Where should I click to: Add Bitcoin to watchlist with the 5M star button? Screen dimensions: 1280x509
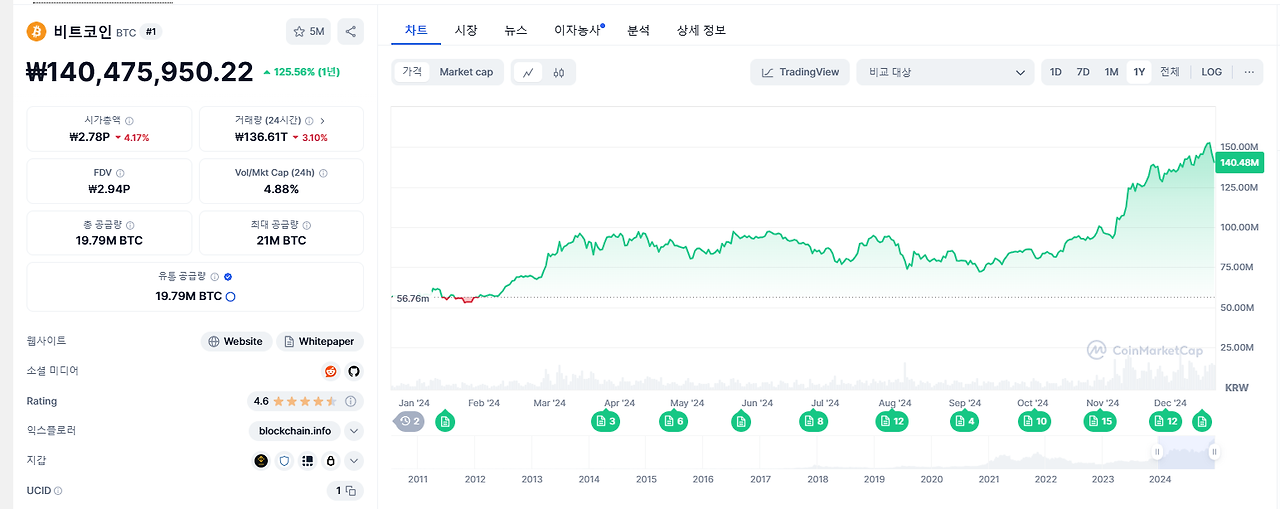[x=308, y=31]
